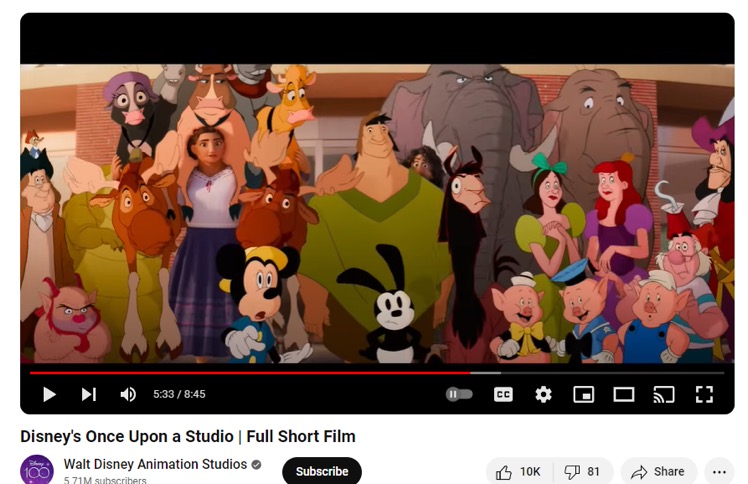Mute the video volume
Screen dimensions: 748x484
[x=128, y=394]
